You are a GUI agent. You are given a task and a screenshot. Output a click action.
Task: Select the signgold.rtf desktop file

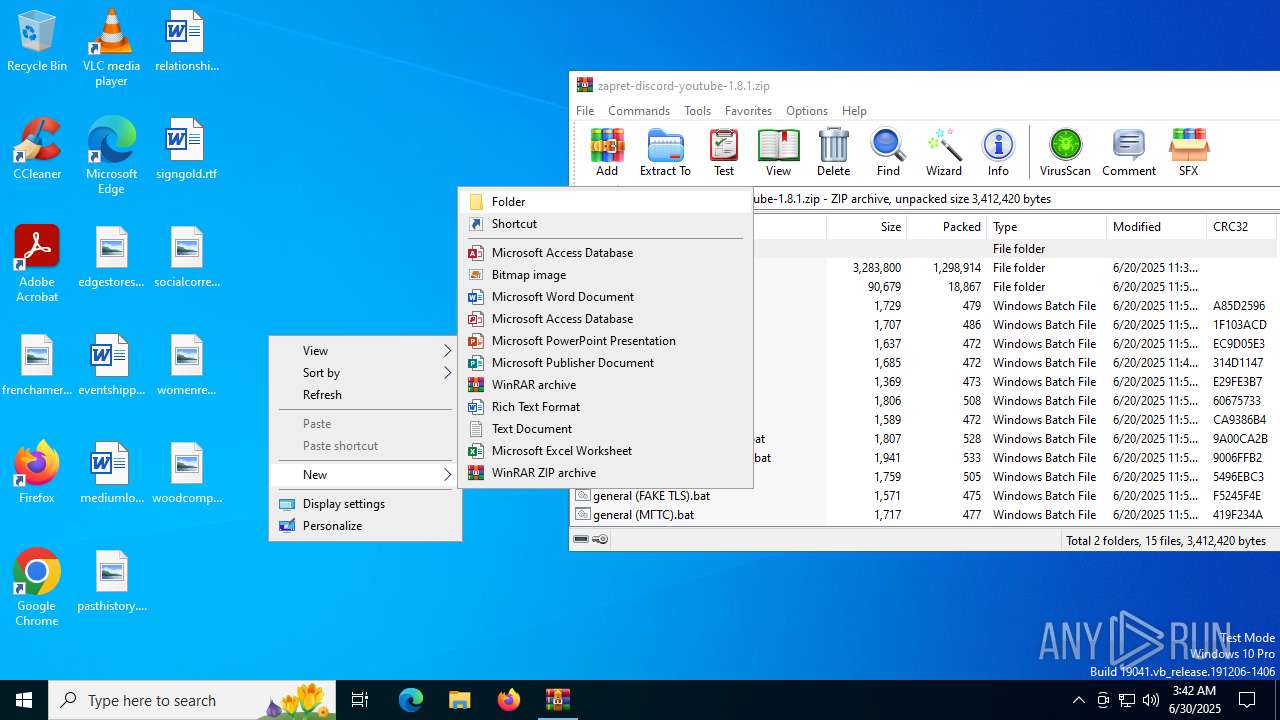pos(186,149)
